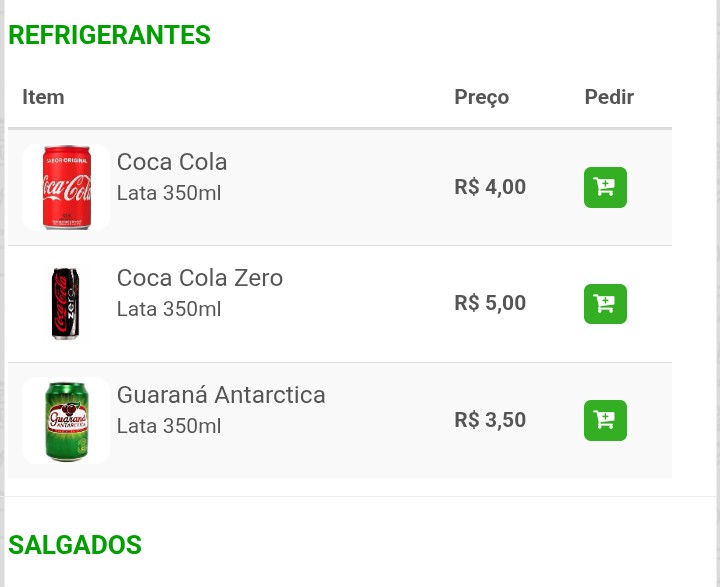Select the Coca Cola Zero product title

click(x=200, y=278)
